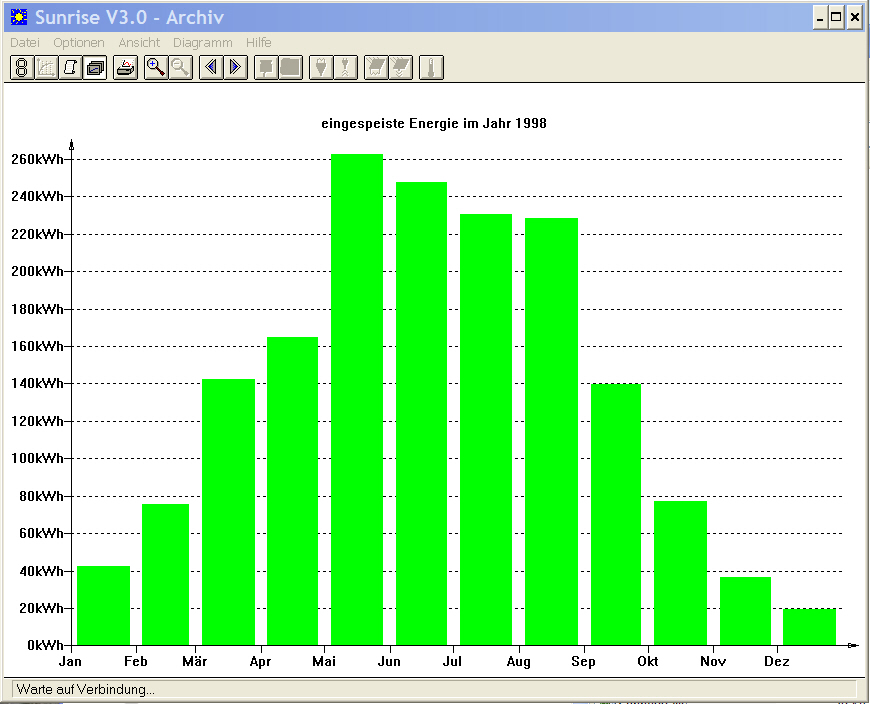The image size is (870, 704).
Task: Click the '0kWh' axis label
Action: click(45, 645)
